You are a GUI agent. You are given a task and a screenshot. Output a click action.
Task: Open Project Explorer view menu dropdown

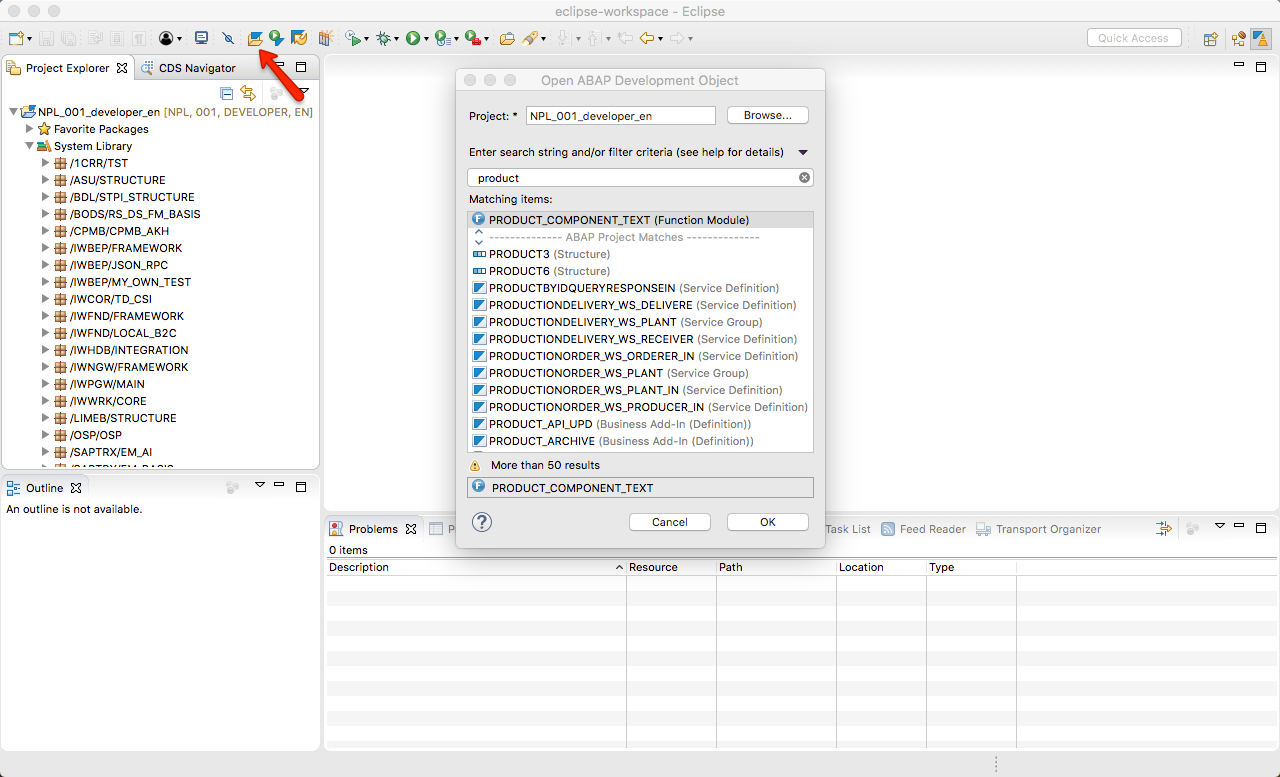click(x=304, y=93)
